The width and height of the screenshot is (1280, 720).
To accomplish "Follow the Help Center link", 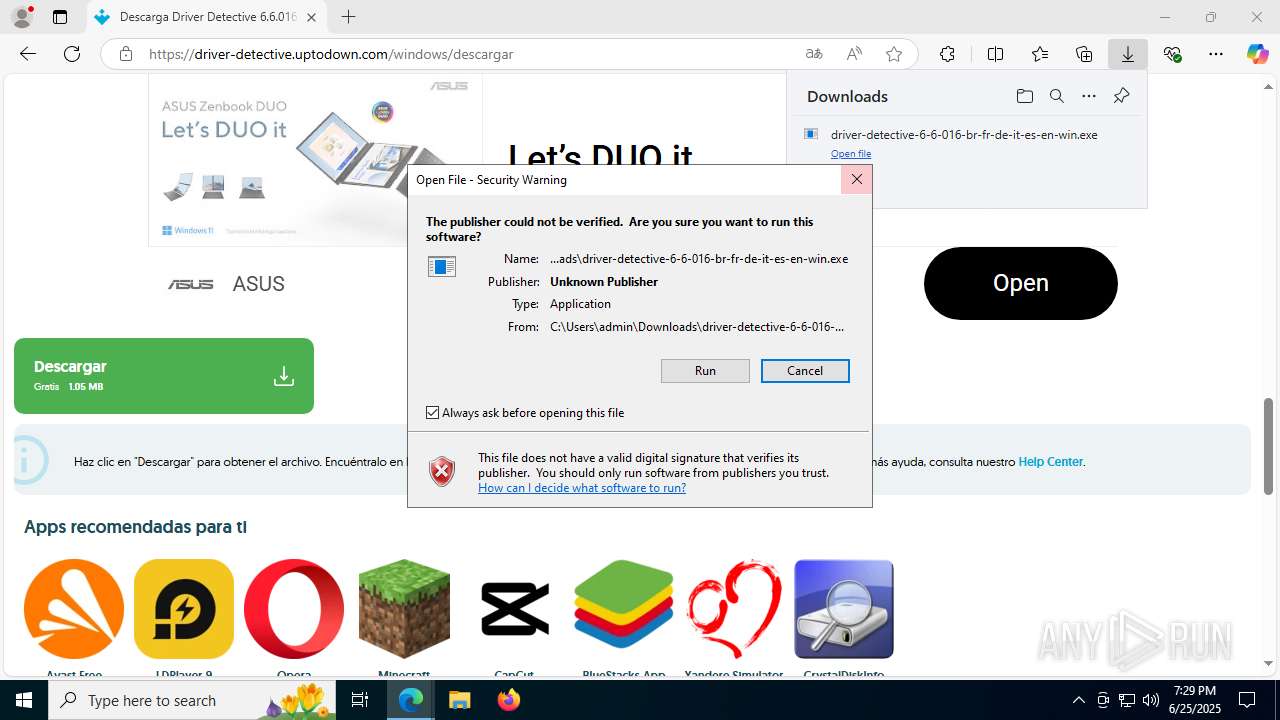I will pos(1050,462).
